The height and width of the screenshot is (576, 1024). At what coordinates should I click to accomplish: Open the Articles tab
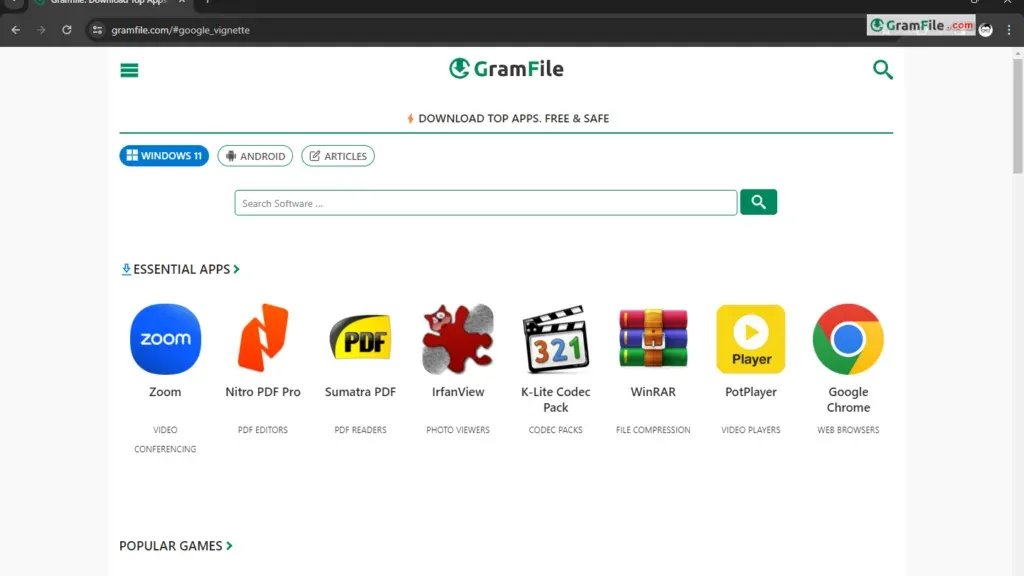point(338,156)
